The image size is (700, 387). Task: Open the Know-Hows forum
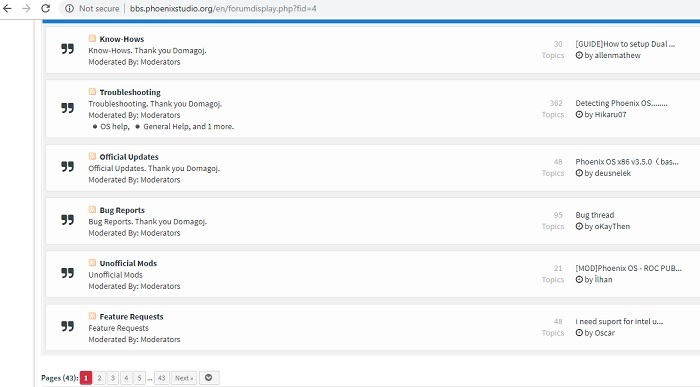(121, 39)
